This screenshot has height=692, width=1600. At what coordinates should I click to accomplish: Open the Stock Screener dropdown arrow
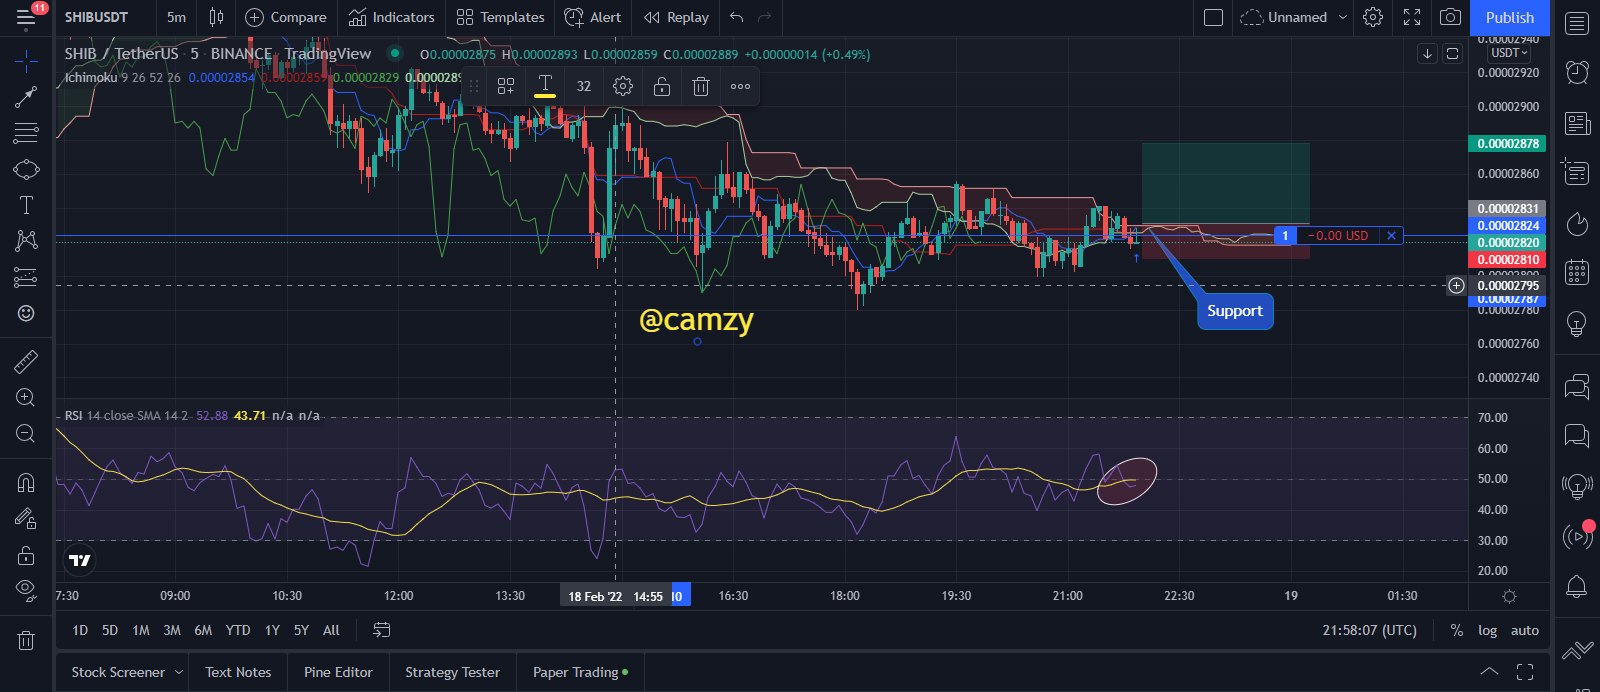point(179,672)
